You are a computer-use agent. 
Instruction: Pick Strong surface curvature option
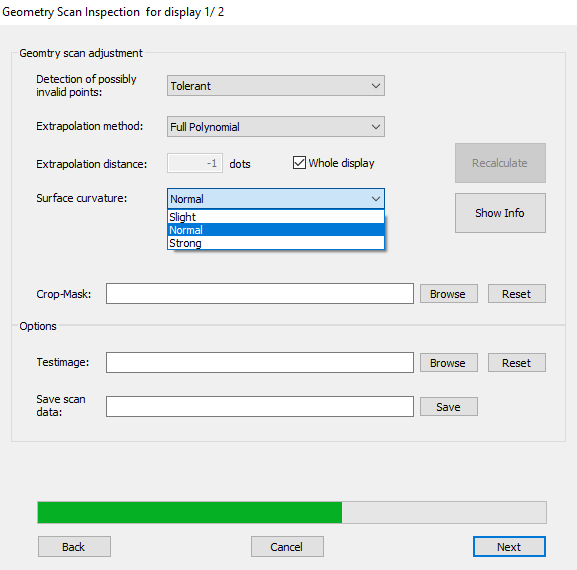(276, 243)
